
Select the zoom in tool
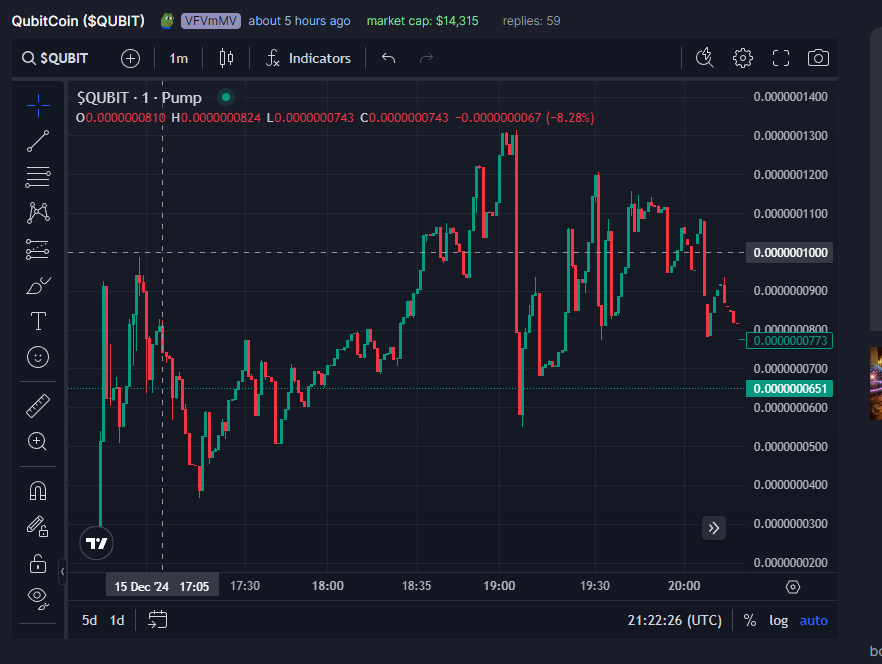click(x=38, y=442)
